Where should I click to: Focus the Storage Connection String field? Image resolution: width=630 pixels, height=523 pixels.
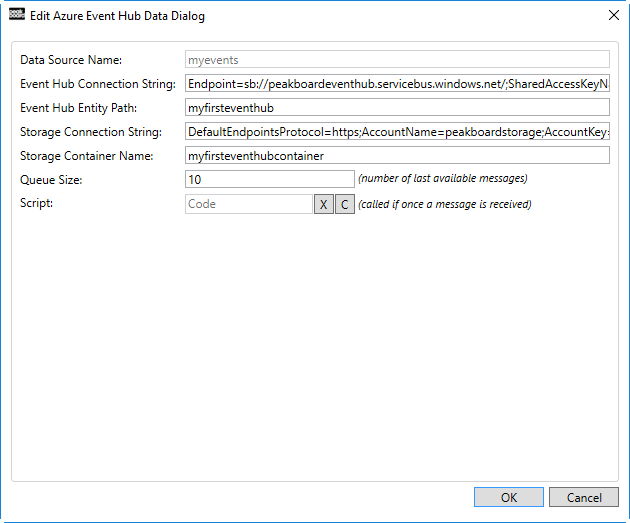click(397, 131)
